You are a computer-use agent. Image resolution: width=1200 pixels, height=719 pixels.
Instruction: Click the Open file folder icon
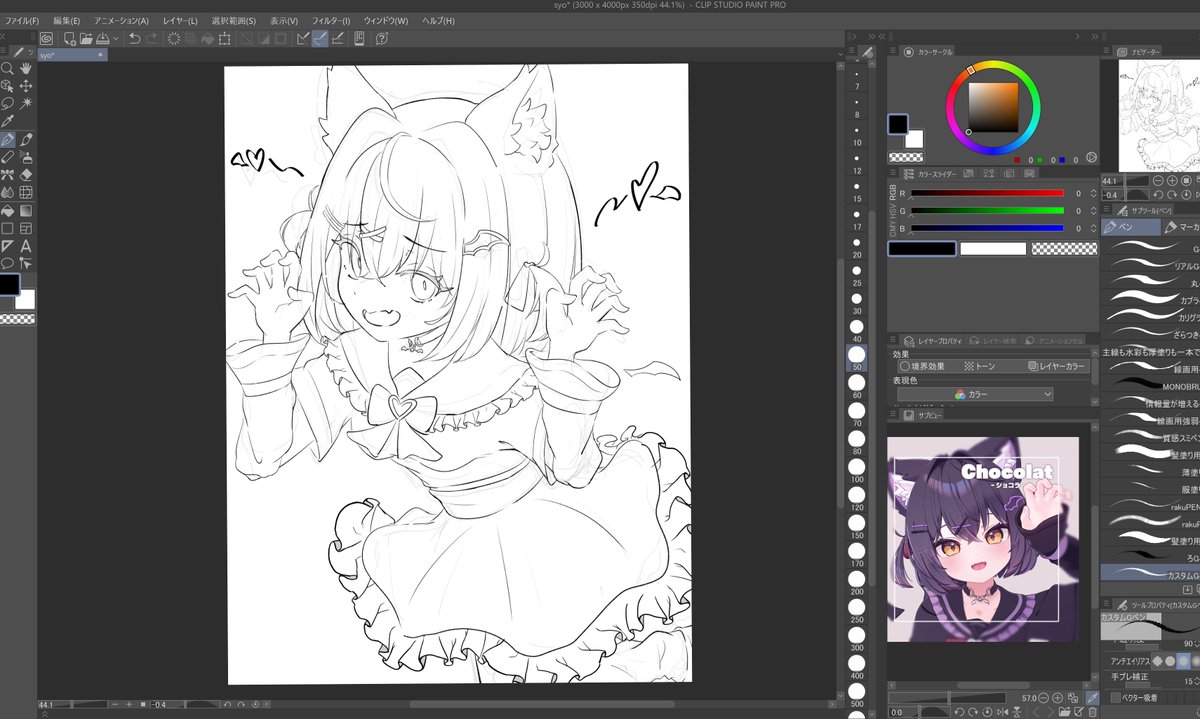(x=86, y=38)
